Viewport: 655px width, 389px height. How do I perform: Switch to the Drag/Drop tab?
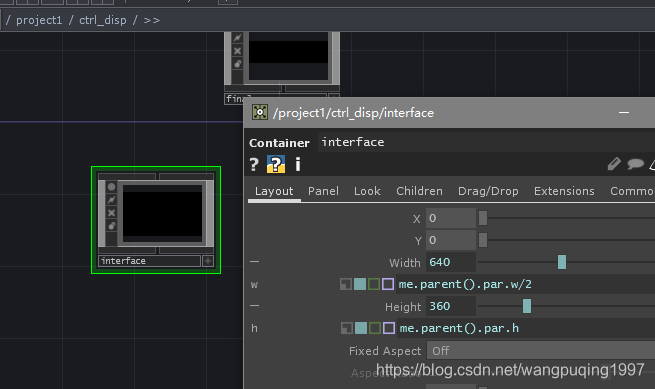click(x=488, y=191)
